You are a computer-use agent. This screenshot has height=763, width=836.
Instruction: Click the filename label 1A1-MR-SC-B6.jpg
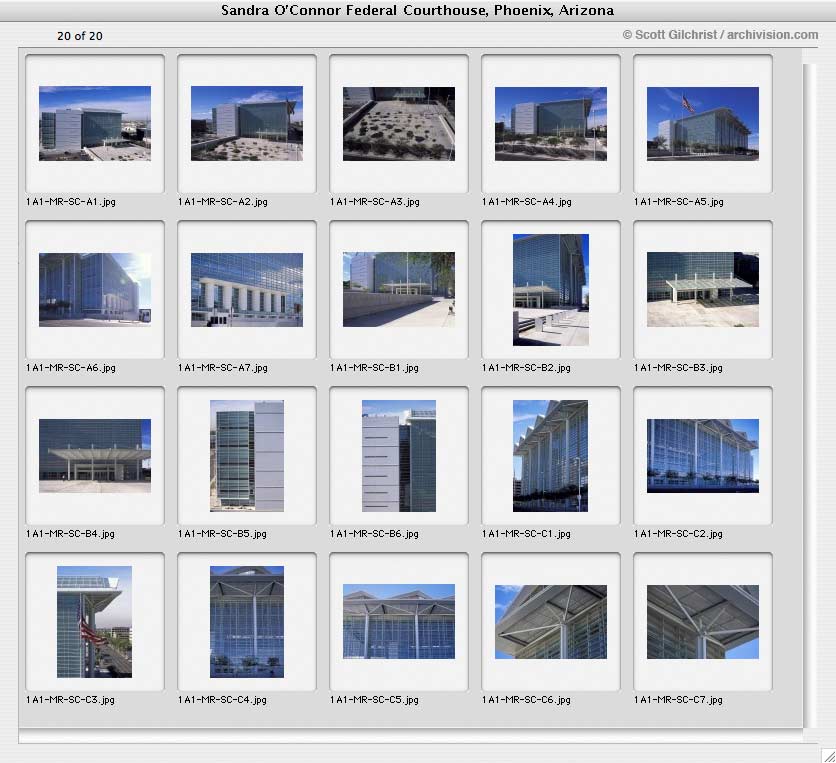pyautogui.click(x=374, y=534)
